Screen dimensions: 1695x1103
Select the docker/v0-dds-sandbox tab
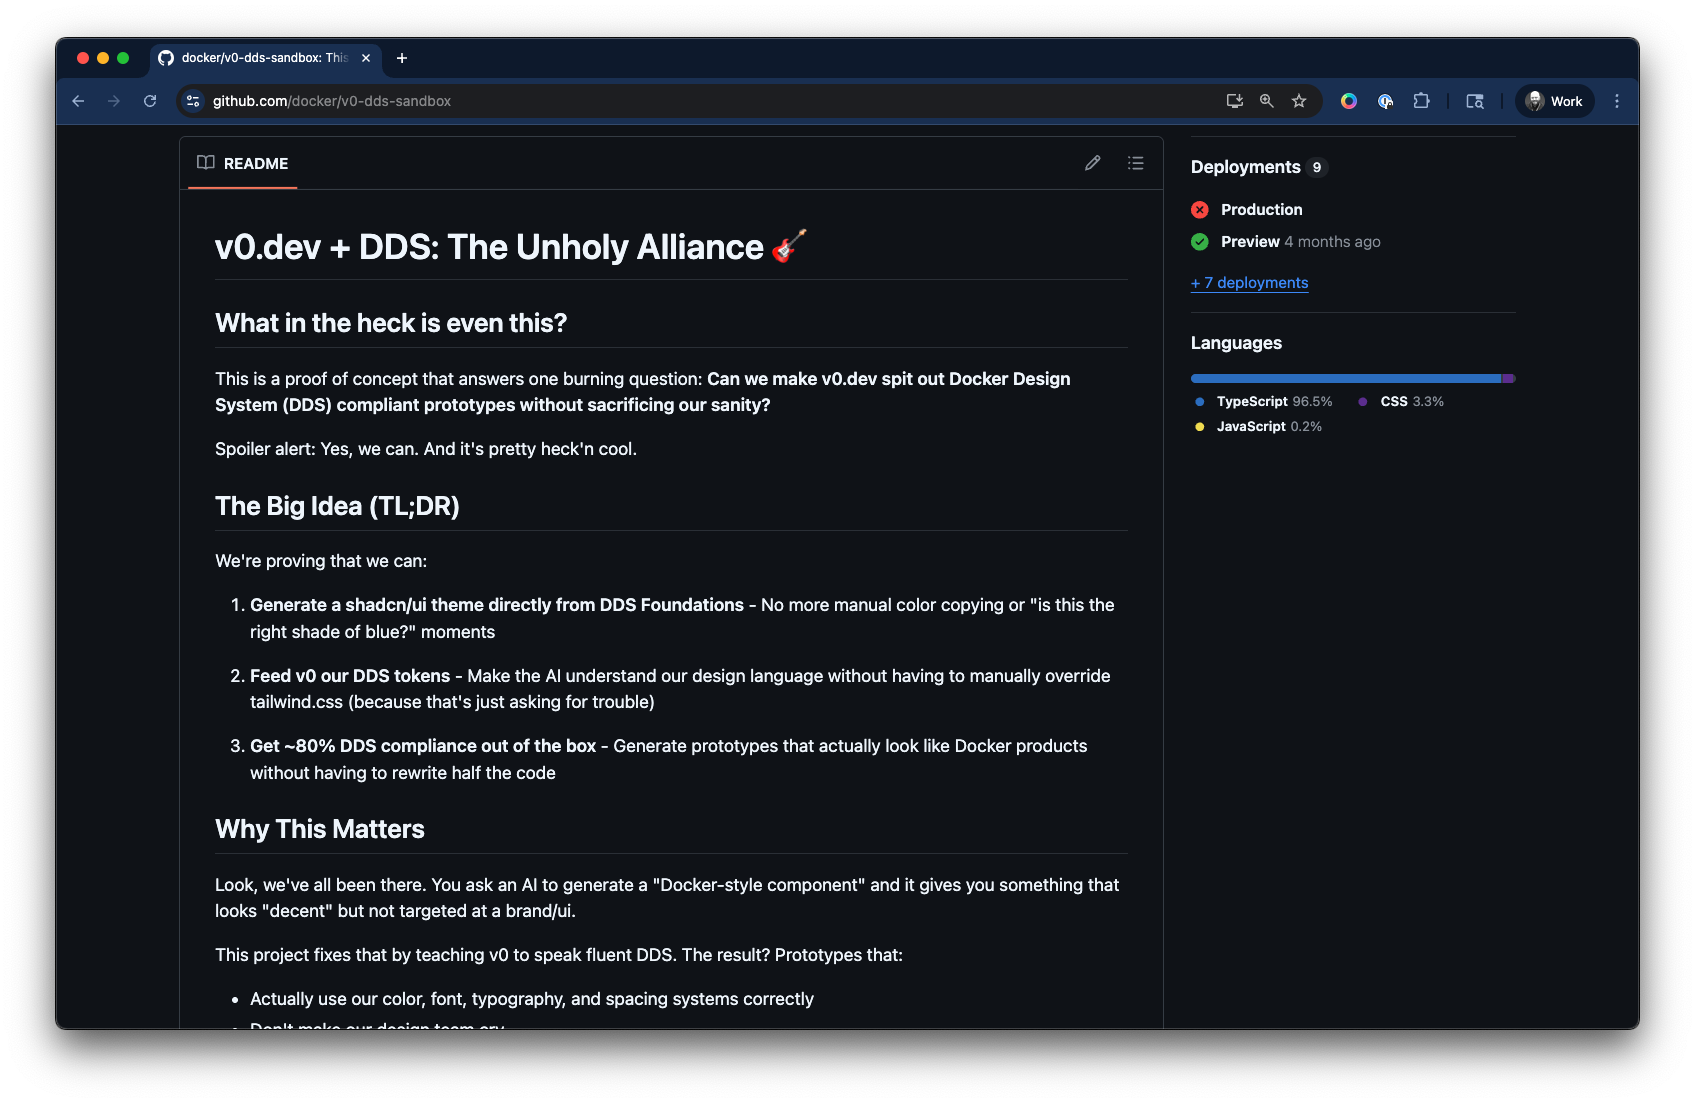[x=255, y=59]
